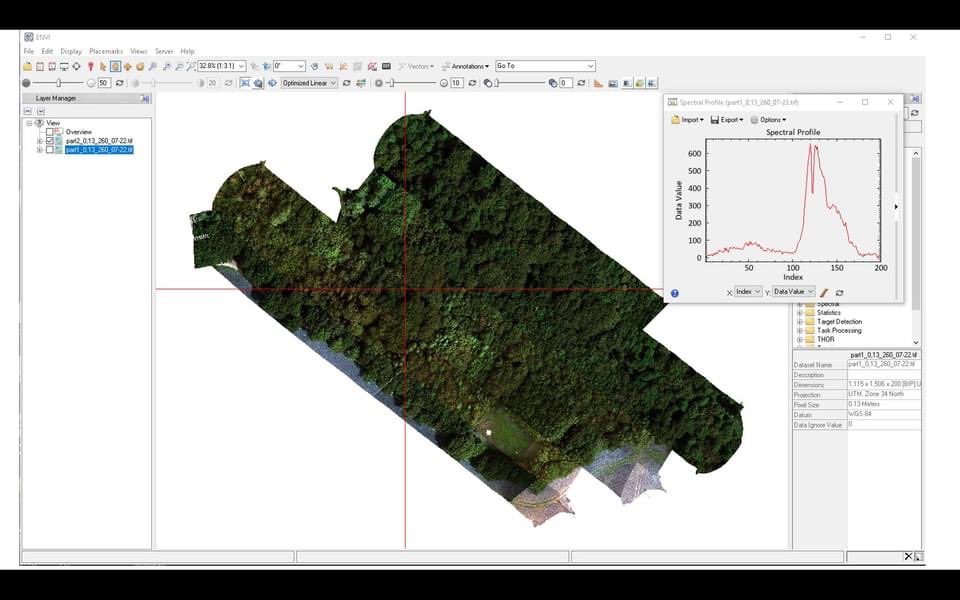Click the pencil curve-edit icon in Spectral Profile
This screenshot has width=960, height=600.
824,293
